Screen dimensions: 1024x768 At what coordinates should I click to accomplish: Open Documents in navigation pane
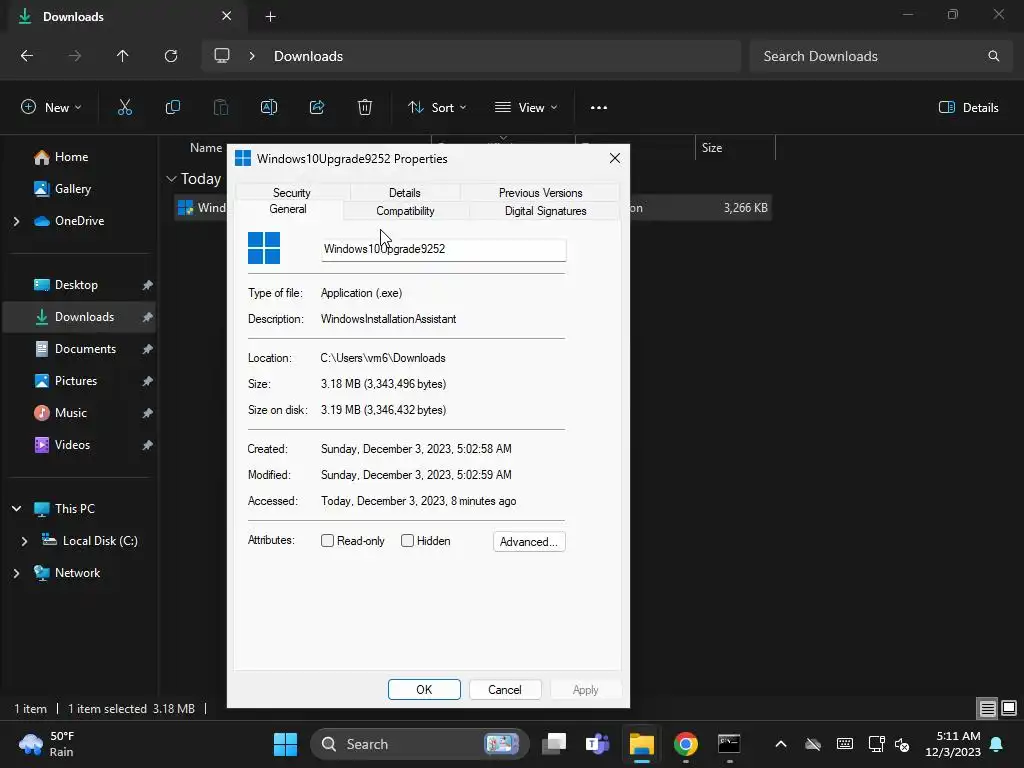(85, 349)
